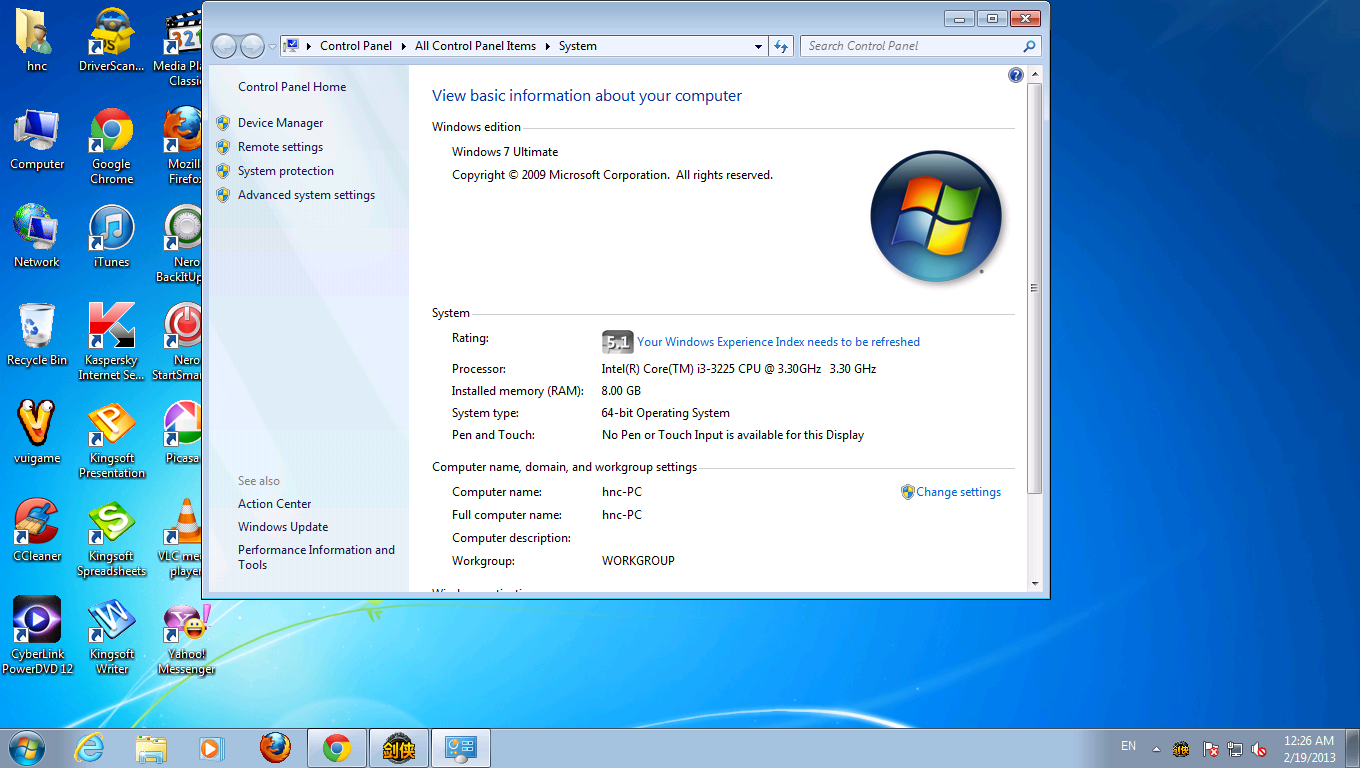The width and height of the screenshot is (1360, 768).
Task: Open the hnc user folder on desktop
Action: click(x=36, y=41)
